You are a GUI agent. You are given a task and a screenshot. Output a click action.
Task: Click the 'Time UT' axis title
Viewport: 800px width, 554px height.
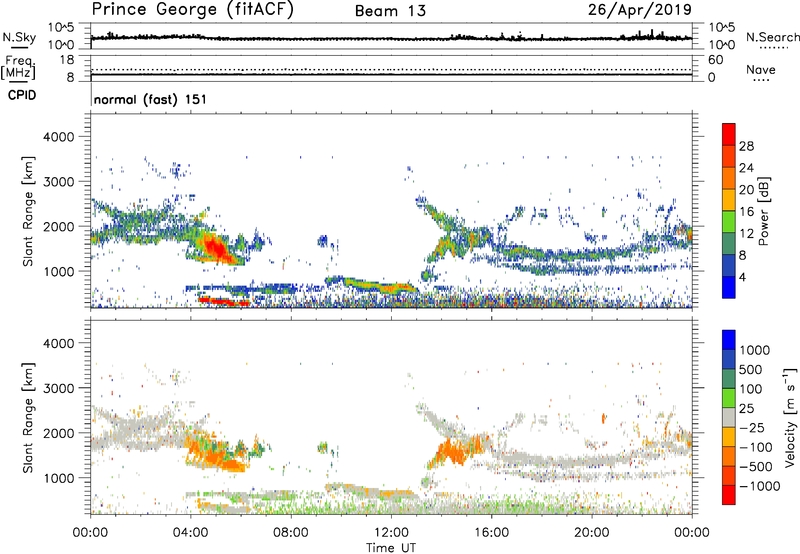click(391, 548)
